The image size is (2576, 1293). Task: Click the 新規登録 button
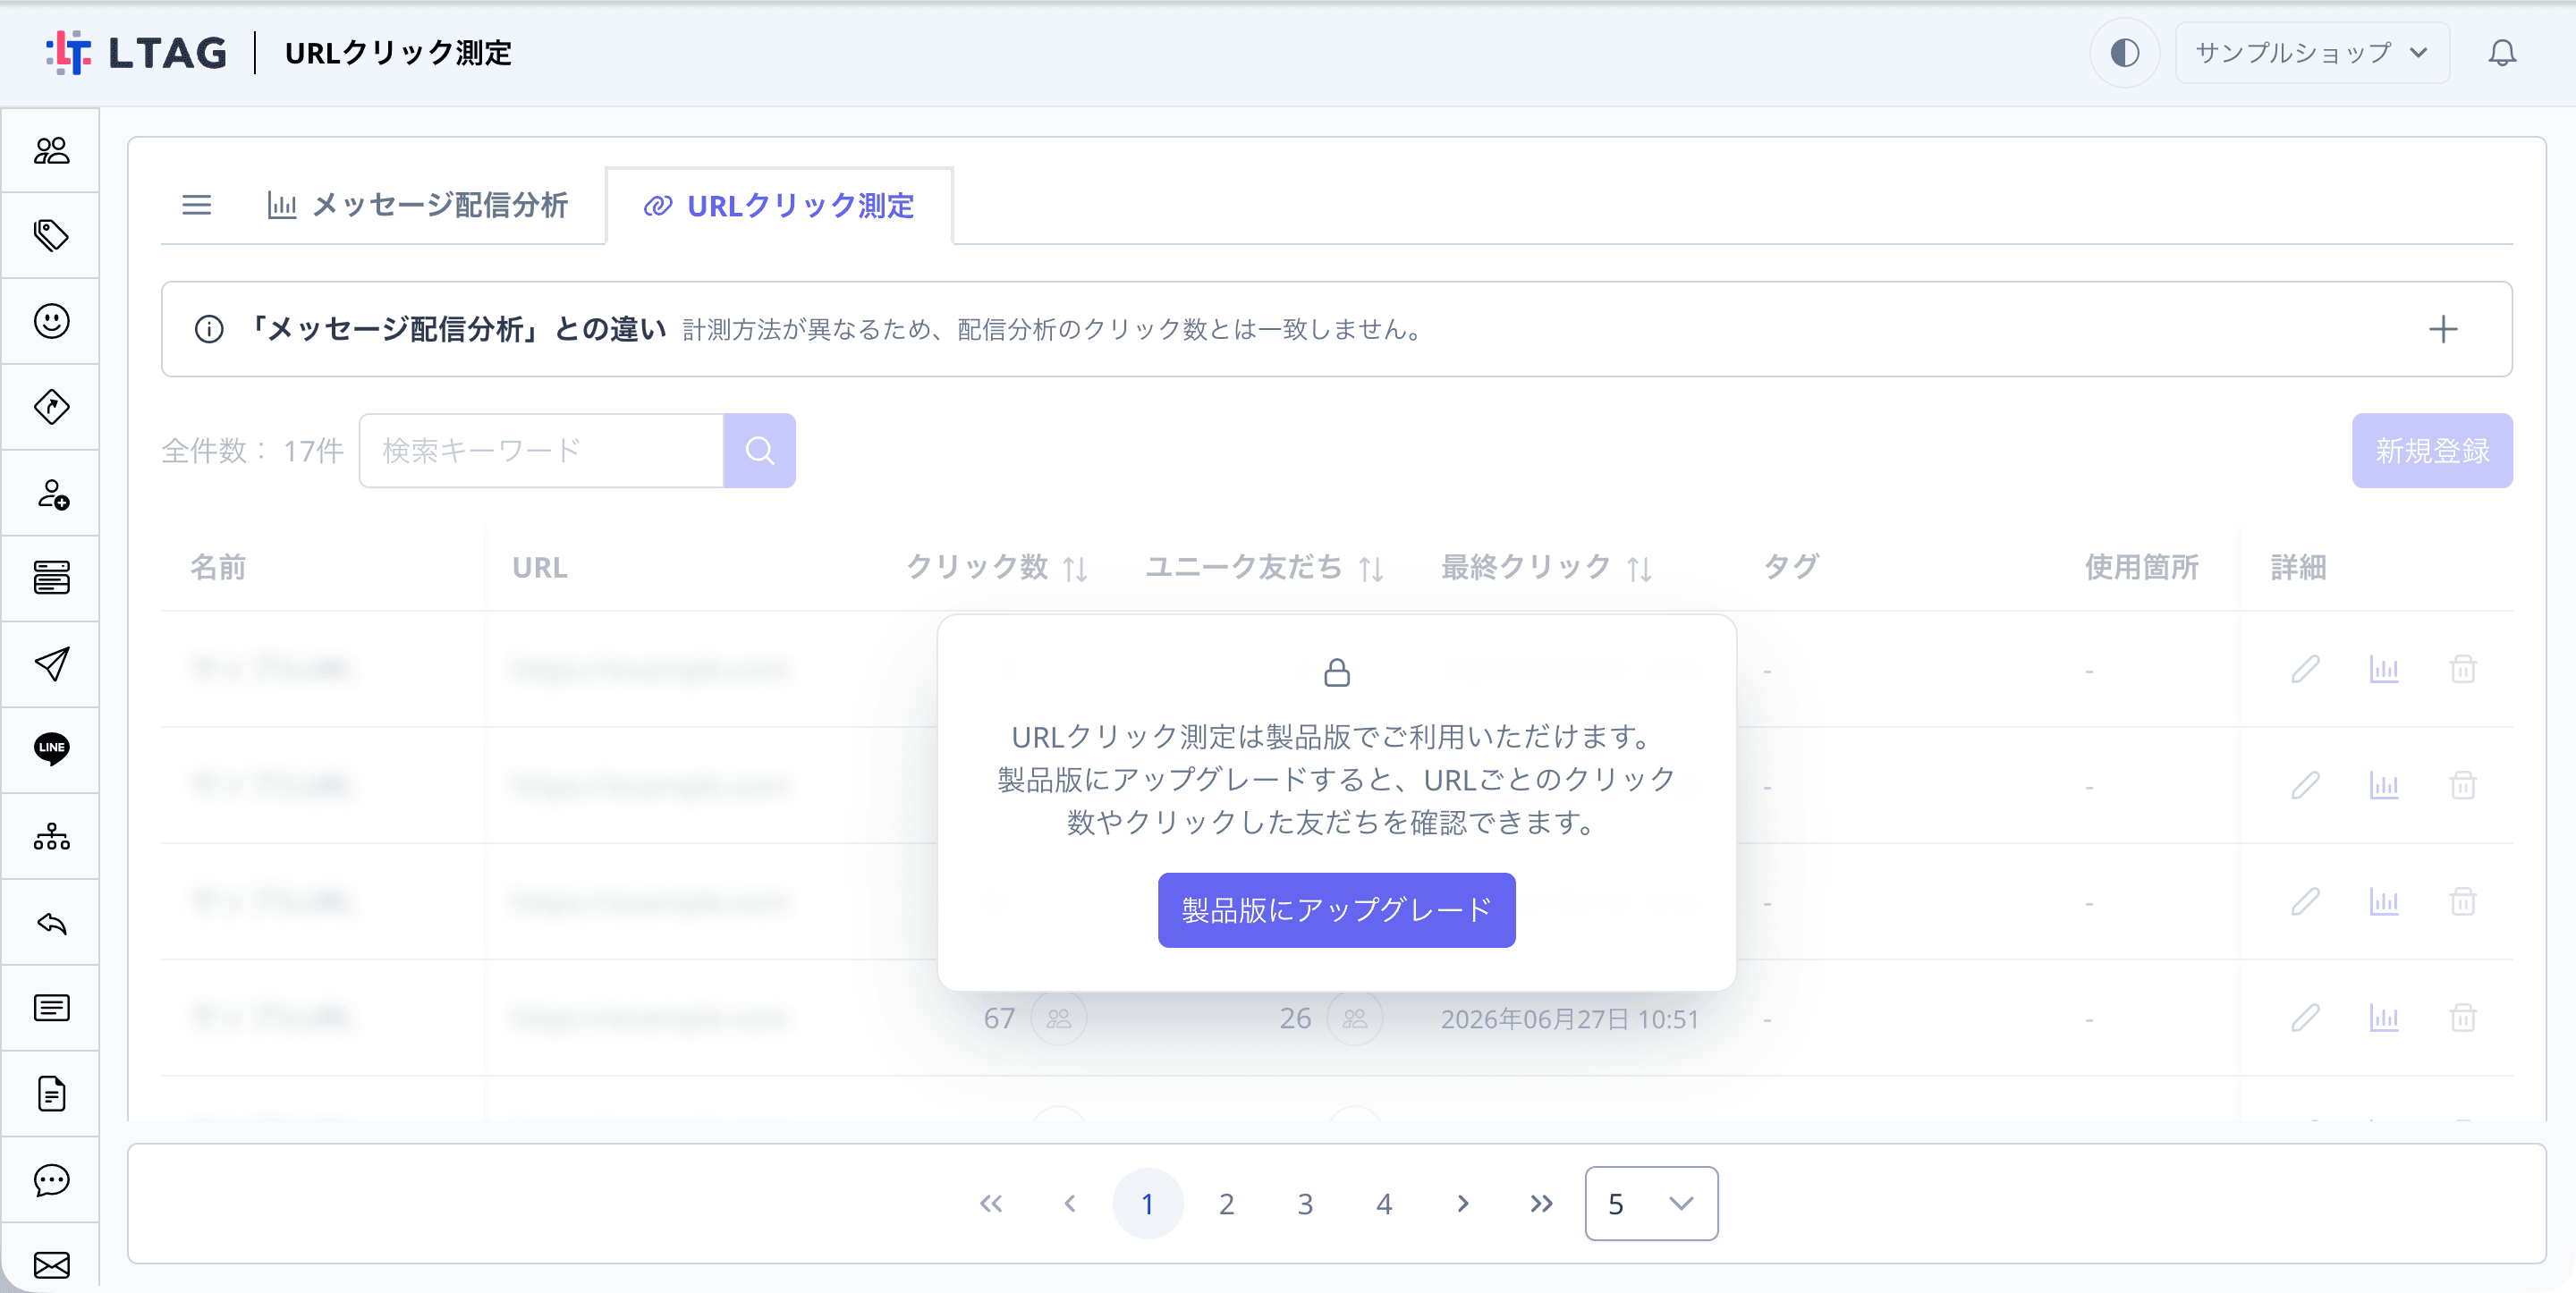2432,450
